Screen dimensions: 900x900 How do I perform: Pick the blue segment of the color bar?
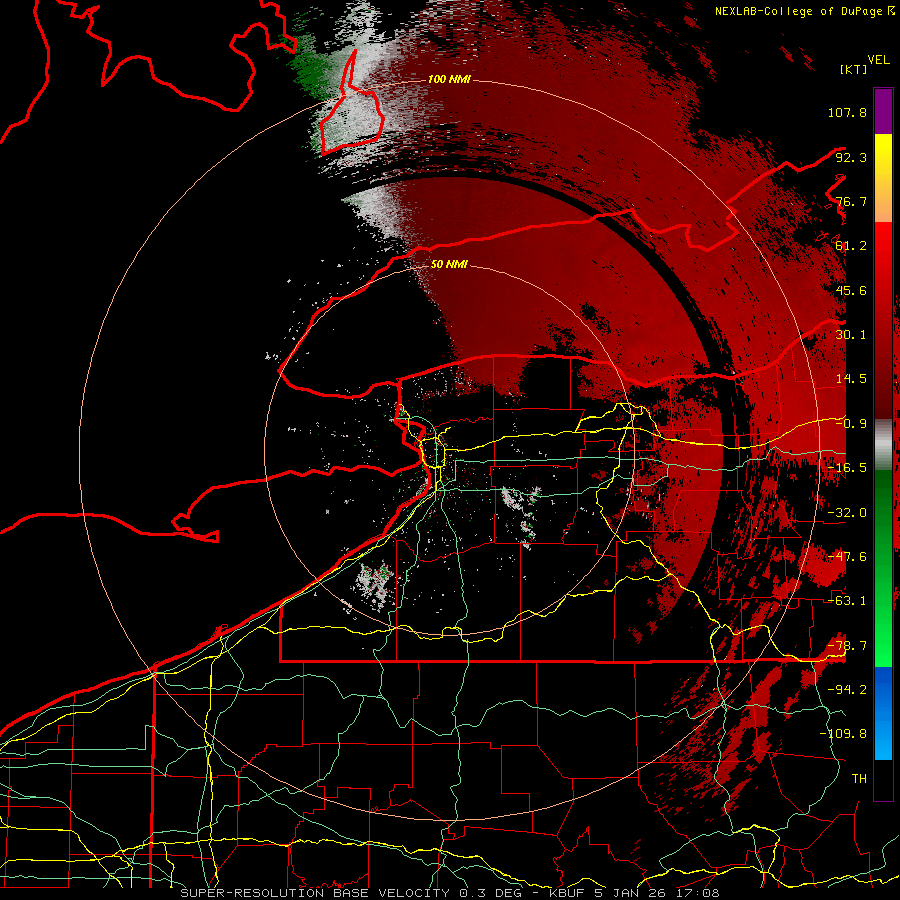click(x=883, y=712)
